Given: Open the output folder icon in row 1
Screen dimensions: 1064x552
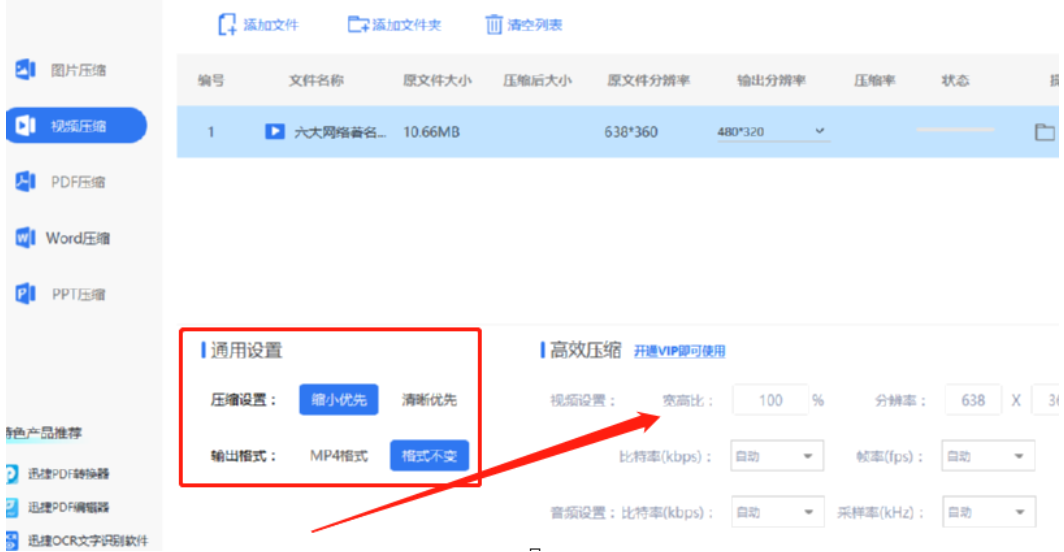Looking at the screenshot, I should coord(1044,132).
